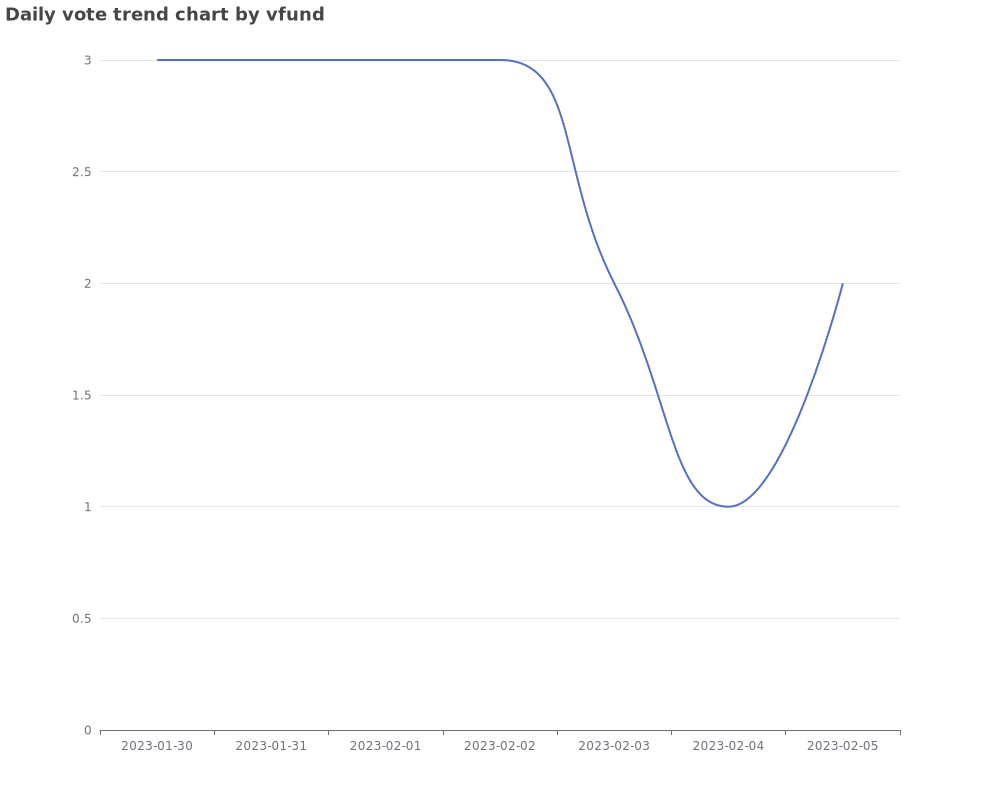Screen dimensions: 1000x800
Task: Click the line's starting point at 2023-01-30
Action: 158,60
